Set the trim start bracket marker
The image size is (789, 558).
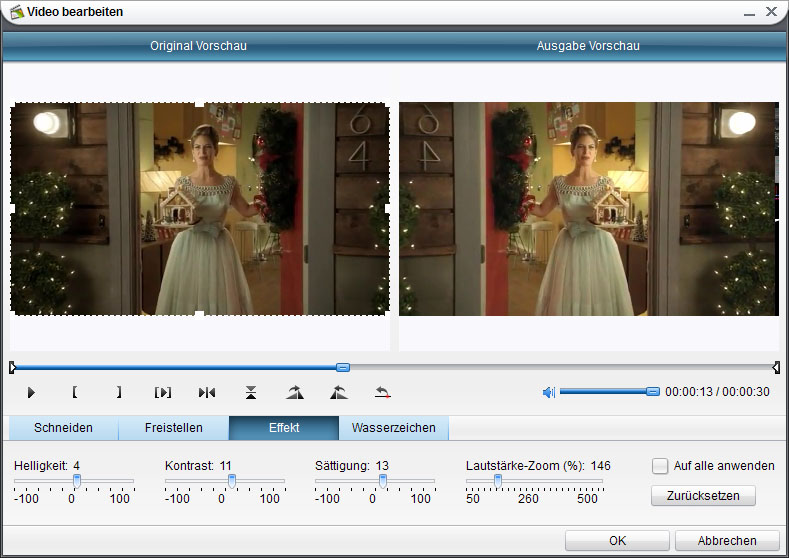tap(75, 393)
